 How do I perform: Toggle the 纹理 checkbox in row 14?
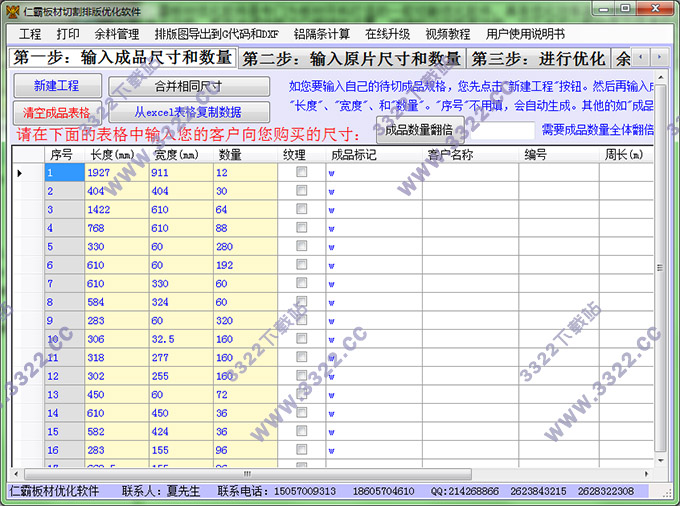301,413
